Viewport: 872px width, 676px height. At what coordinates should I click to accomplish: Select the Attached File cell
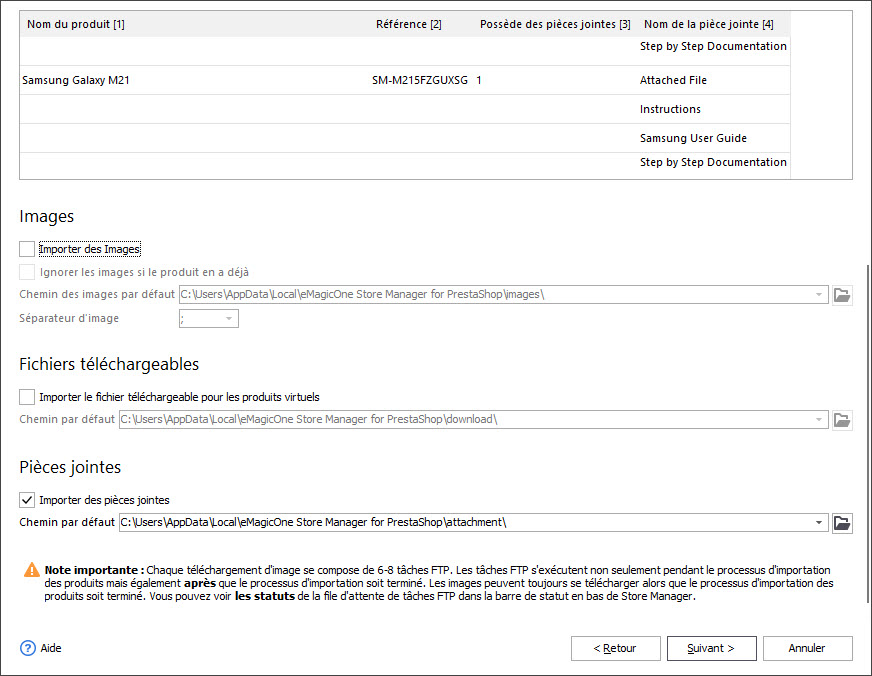point(714,80)
